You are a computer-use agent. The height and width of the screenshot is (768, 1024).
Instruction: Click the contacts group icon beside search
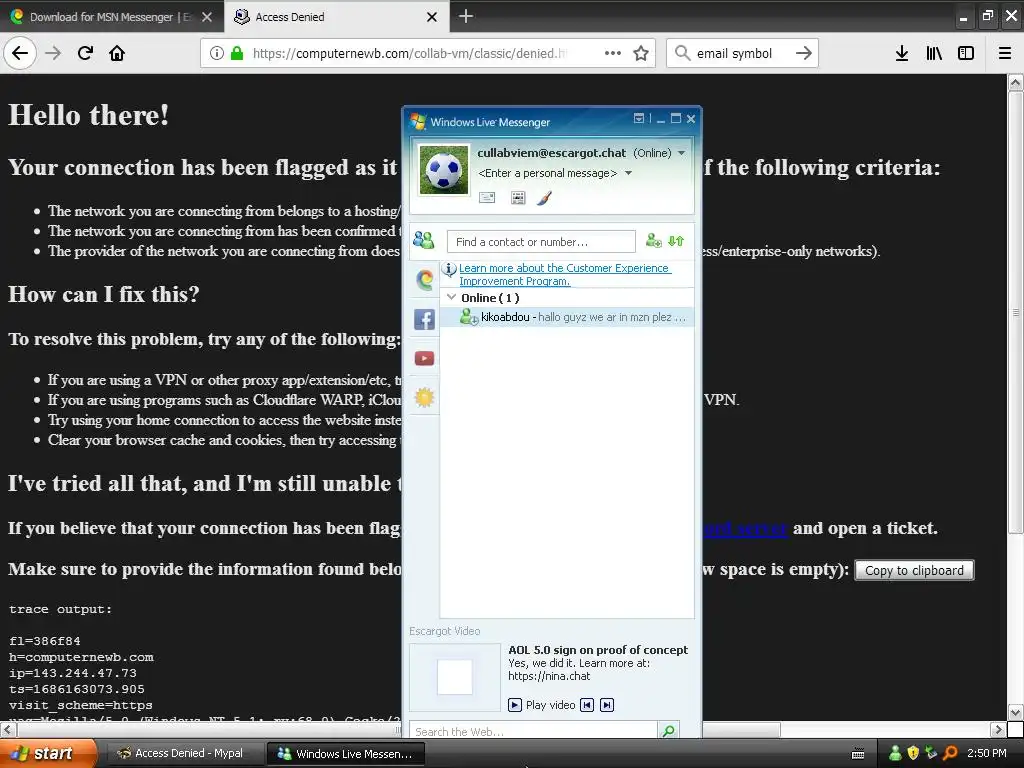coord(423,240)
